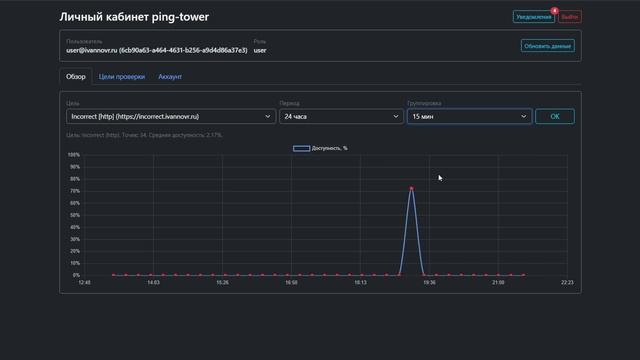This screenshot has width=640, height=360.
Task: Open the Уведомления notifications button
Action: [533, 17]
